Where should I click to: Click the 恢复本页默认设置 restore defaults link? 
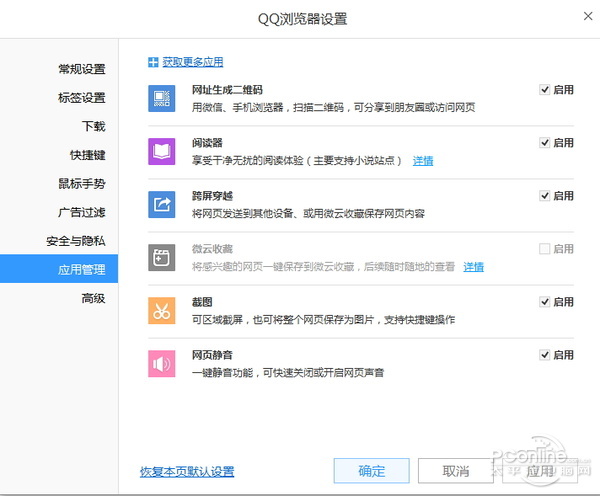pyautogui.click(x=187, y=471)
